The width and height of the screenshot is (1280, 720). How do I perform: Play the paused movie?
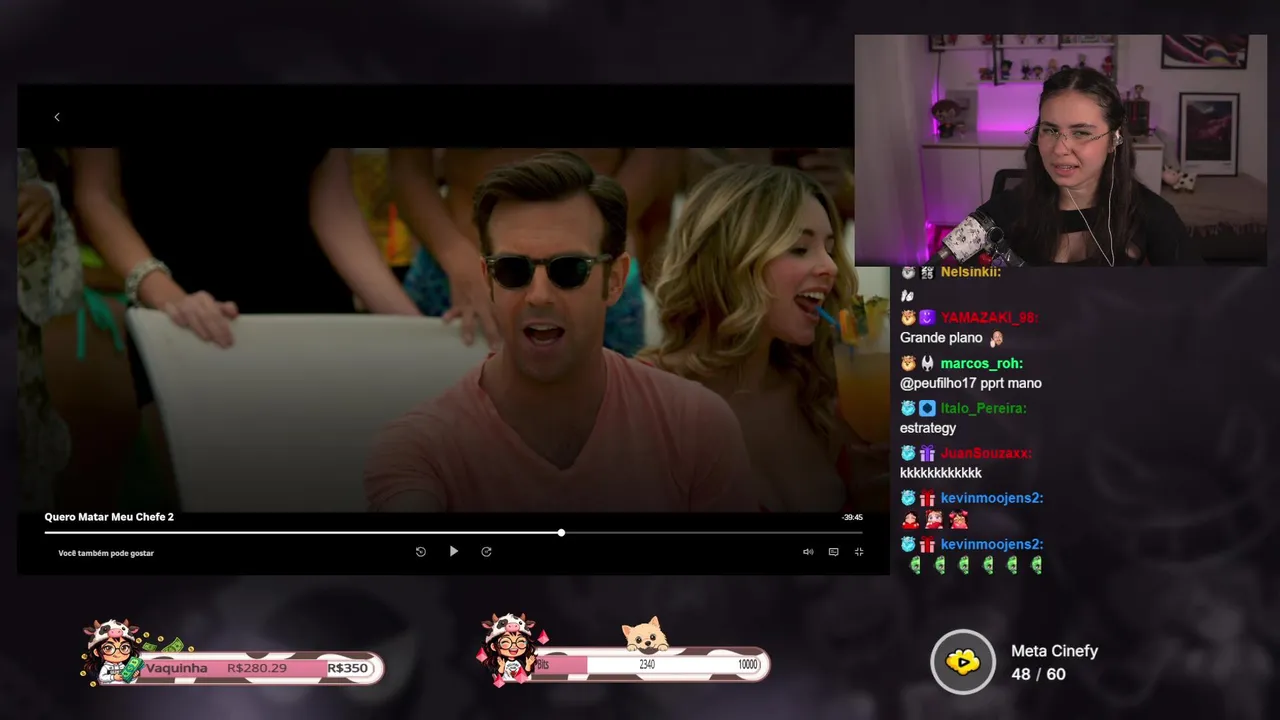(x=453, y=551)
